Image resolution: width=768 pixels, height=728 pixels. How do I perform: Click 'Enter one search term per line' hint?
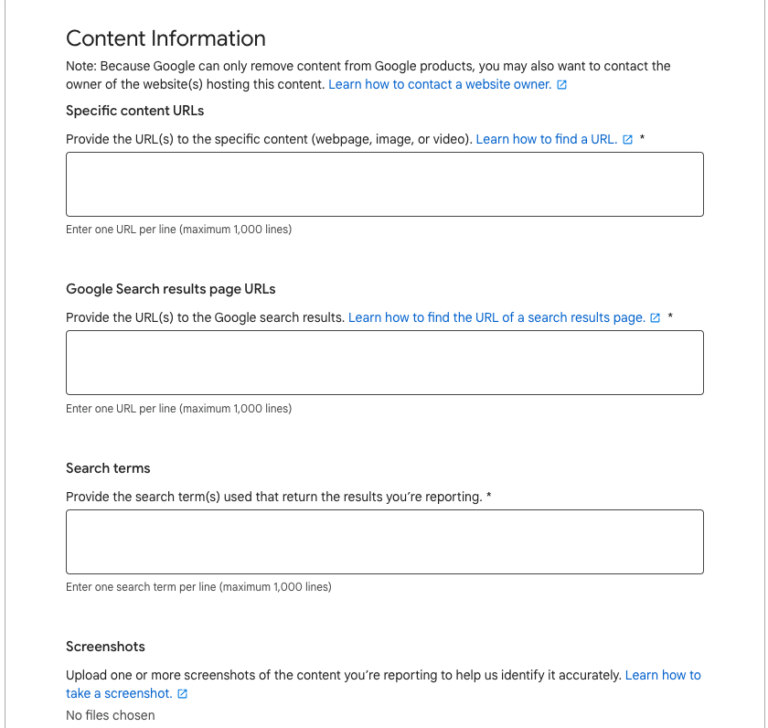pyautogui.click(x=198, y=587)
